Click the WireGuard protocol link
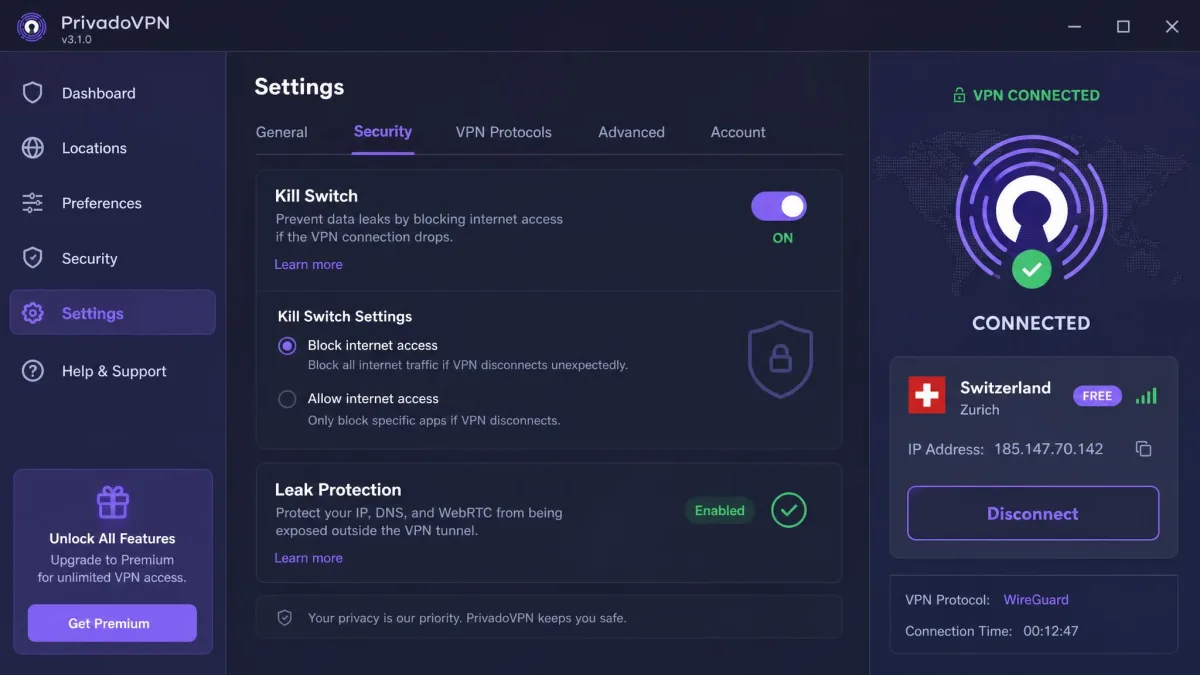 coord(1036,600)
